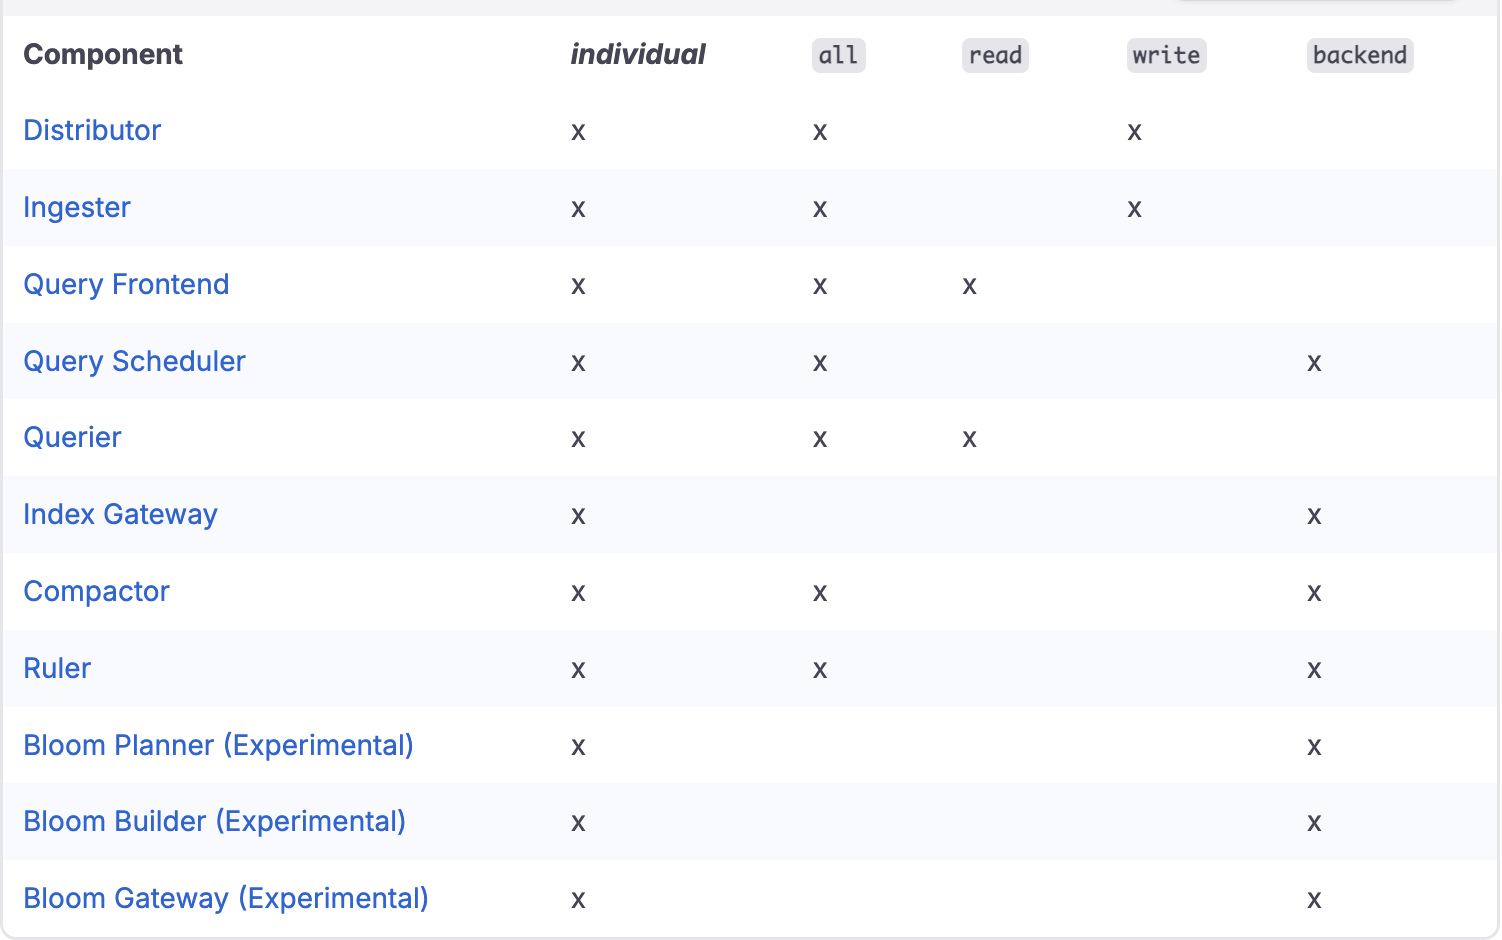Click the x under read for Querier

point(969,438)
